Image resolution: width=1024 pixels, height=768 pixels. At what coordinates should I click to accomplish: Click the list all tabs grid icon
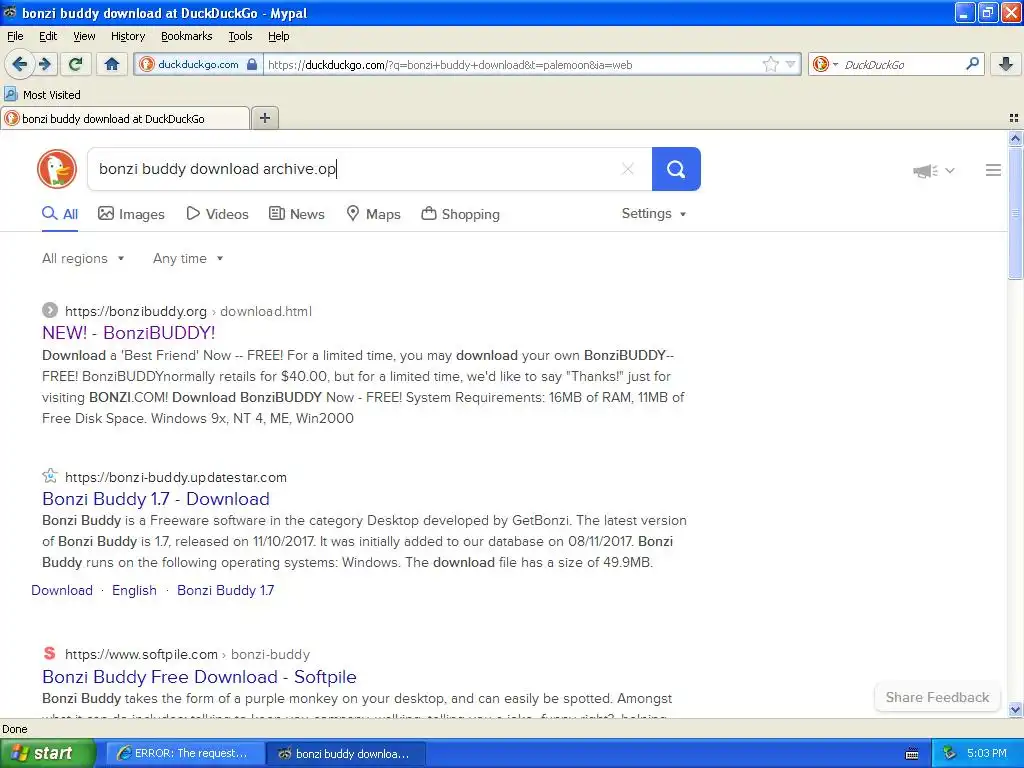(x=1014, y=118)
